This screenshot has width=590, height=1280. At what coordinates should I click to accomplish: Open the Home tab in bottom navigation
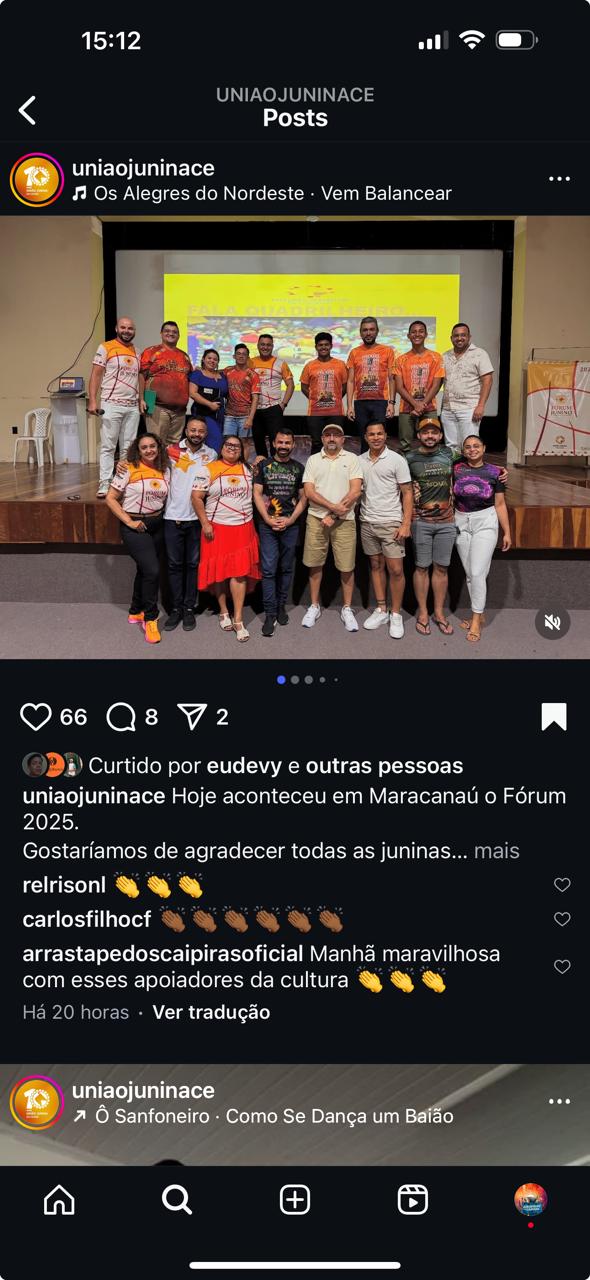pyautogui.click(x=59, y=1200)
